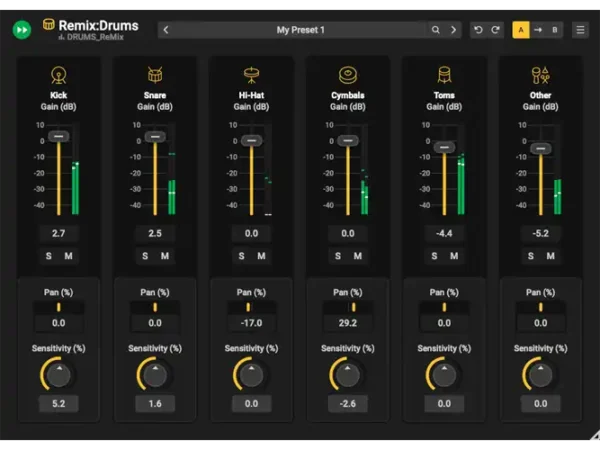Mute the Hi-Hat channel

[x=261, y=256]
